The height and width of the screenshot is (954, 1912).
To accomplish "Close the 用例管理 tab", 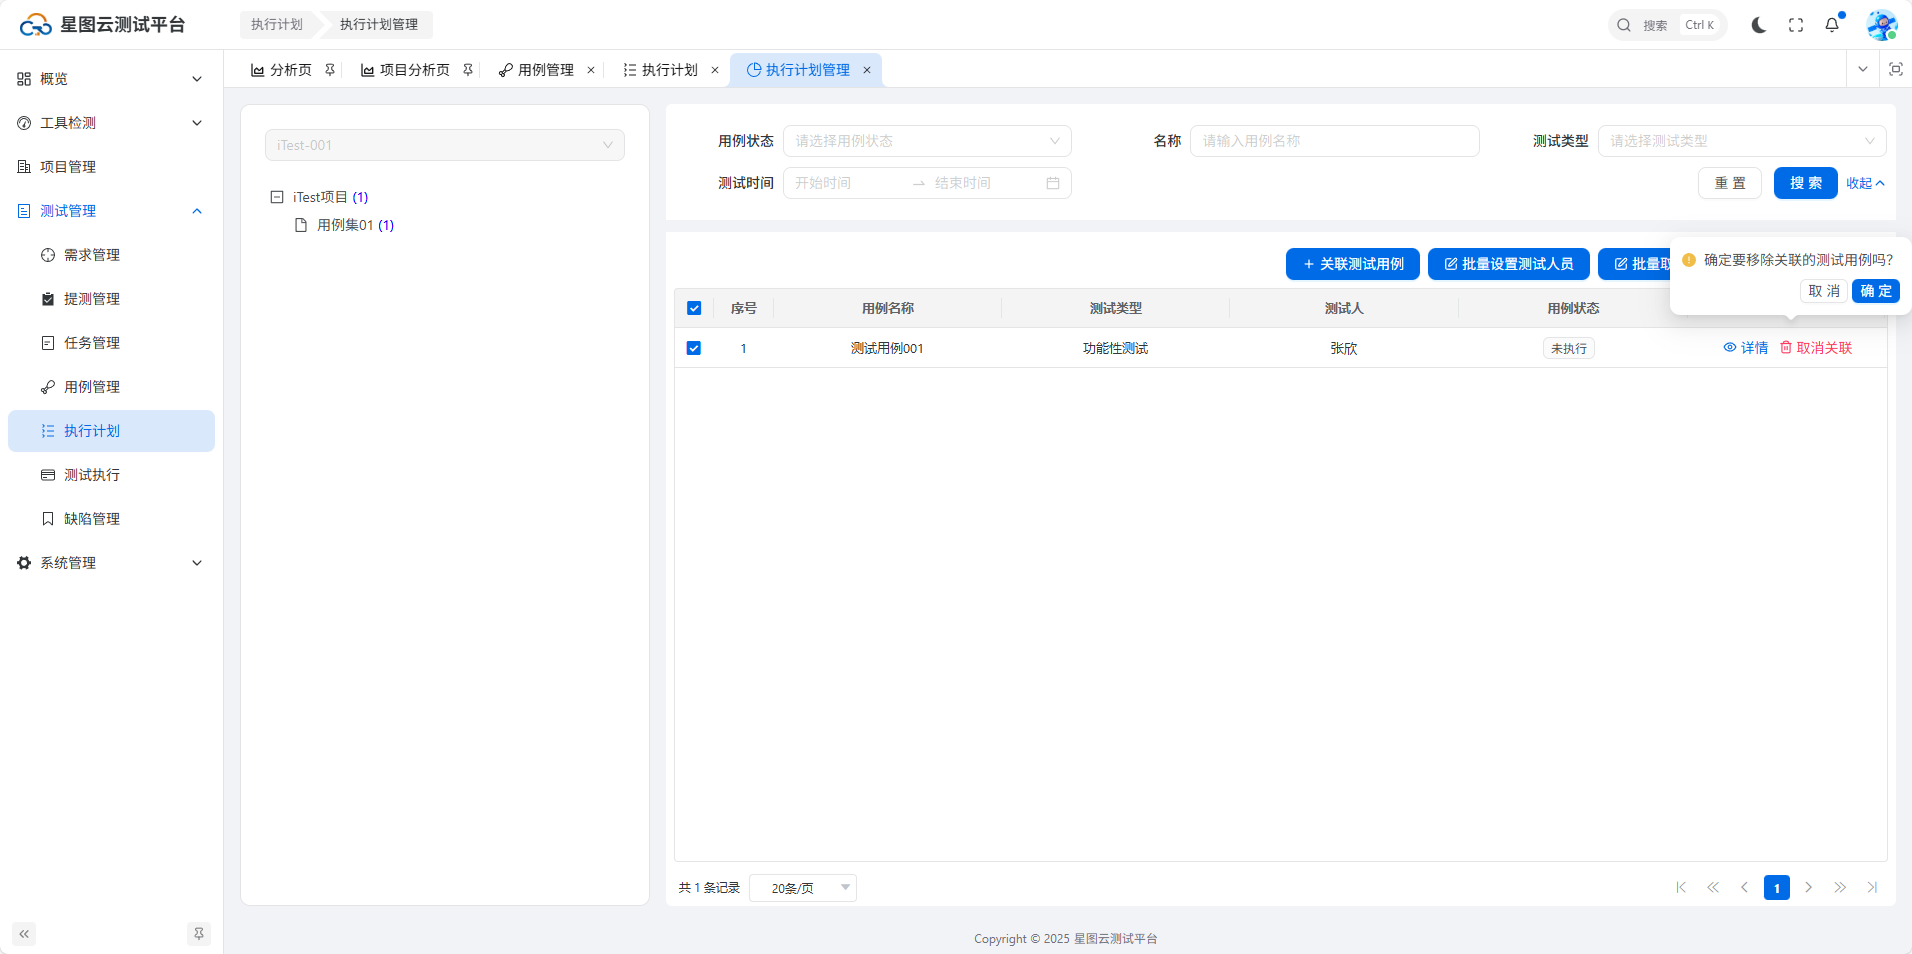I will click(591, 70).
